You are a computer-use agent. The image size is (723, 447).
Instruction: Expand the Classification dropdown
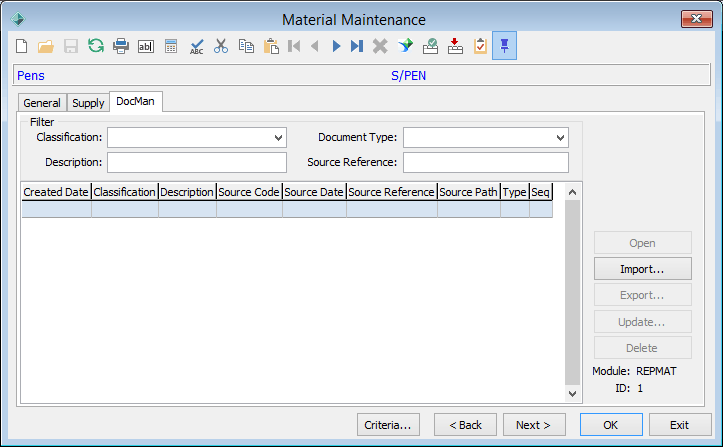click(x=278, y=137)
